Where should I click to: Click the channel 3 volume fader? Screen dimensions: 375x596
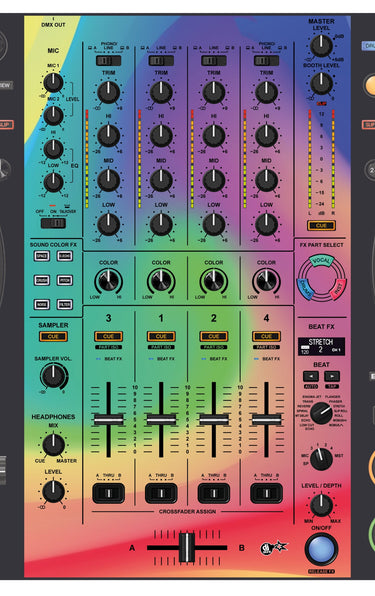click(x=109, y=420)
